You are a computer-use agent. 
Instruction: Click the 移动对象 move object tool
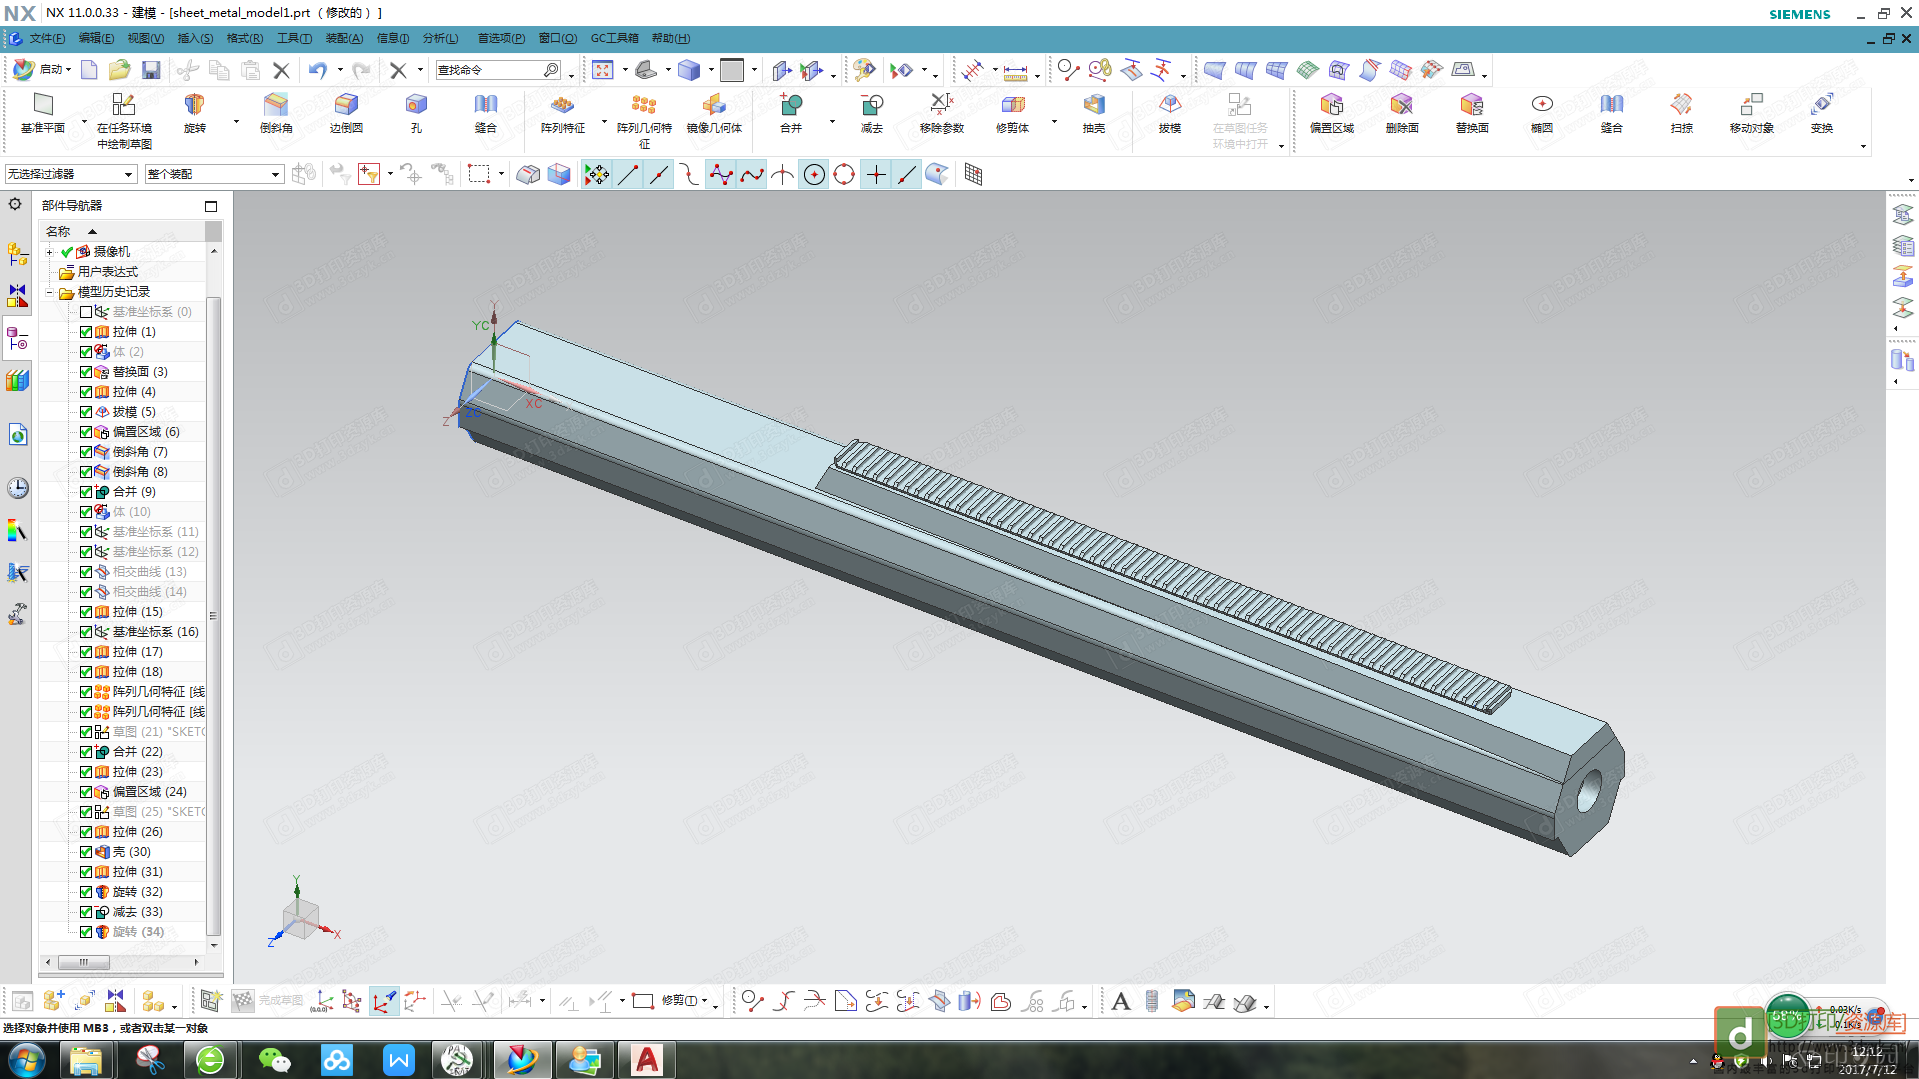coord(1752,113)
